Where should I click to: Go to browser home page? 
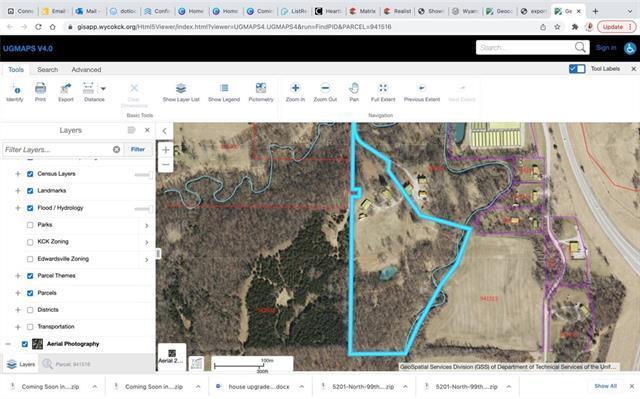53,27
